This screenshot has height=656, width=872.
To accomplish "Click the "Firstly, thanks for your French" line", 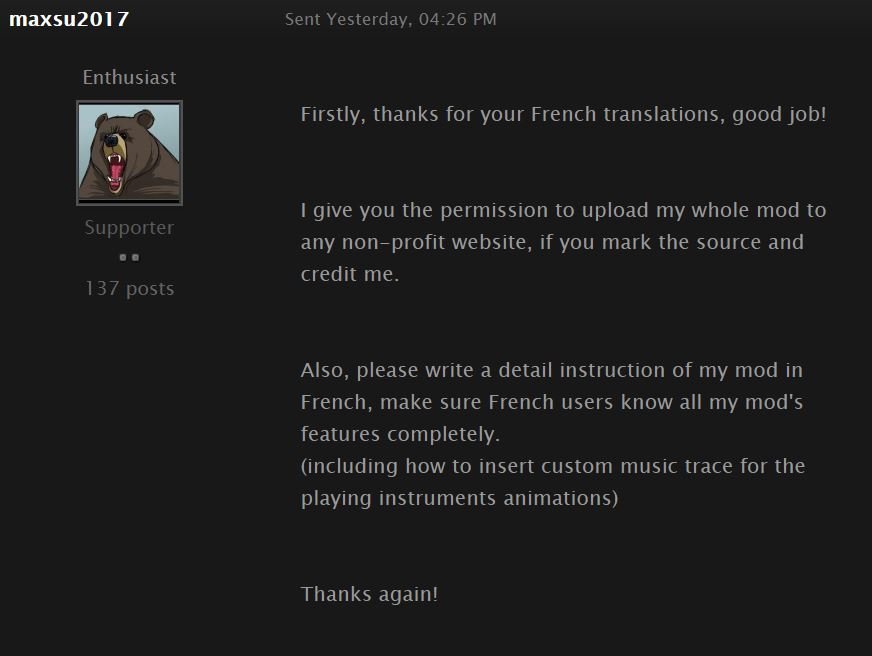I will [563, 115].
